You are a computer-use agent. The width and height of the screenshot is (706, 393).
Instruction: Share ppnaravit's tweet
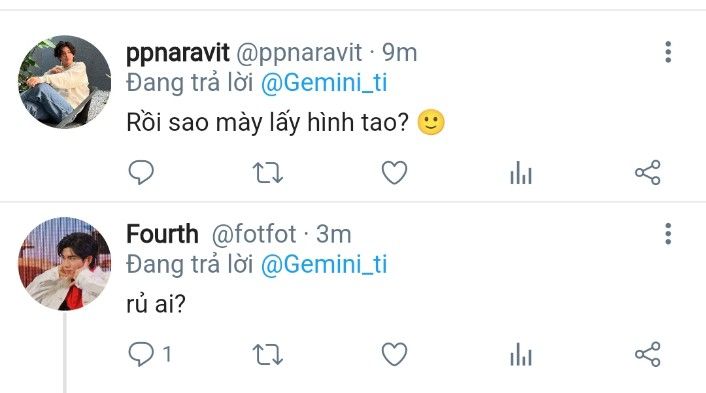click(647, 172)
